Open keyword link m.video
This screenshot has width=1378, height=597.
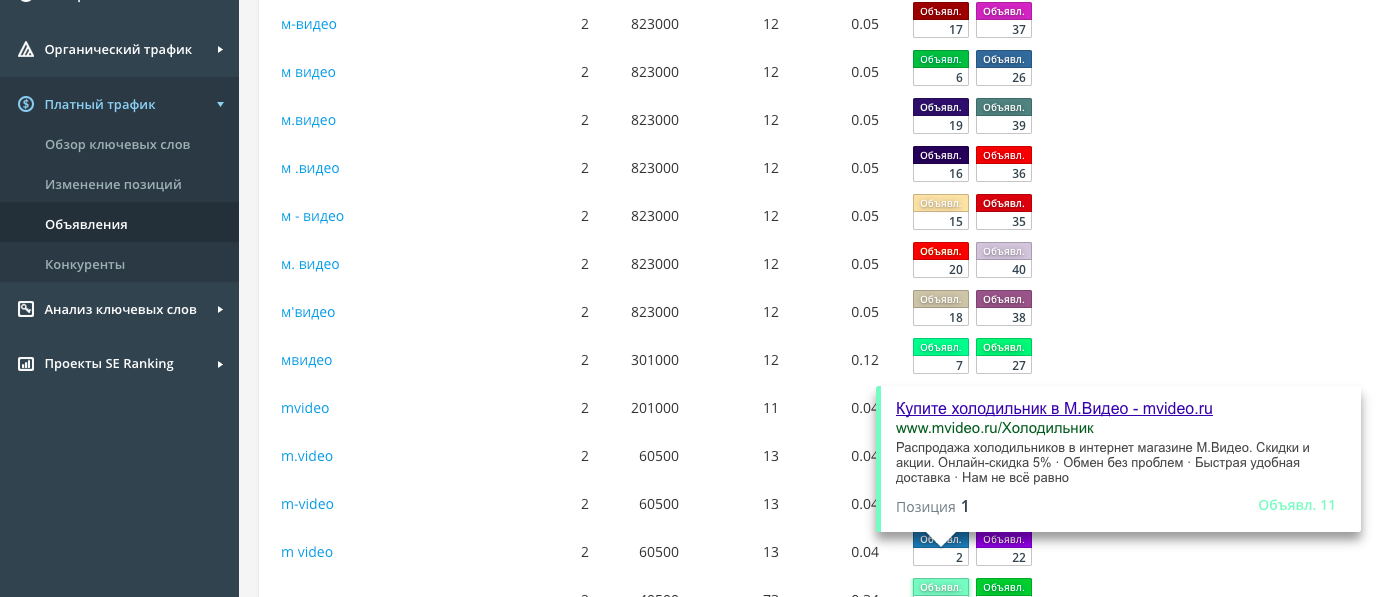(x=307, y=456)
